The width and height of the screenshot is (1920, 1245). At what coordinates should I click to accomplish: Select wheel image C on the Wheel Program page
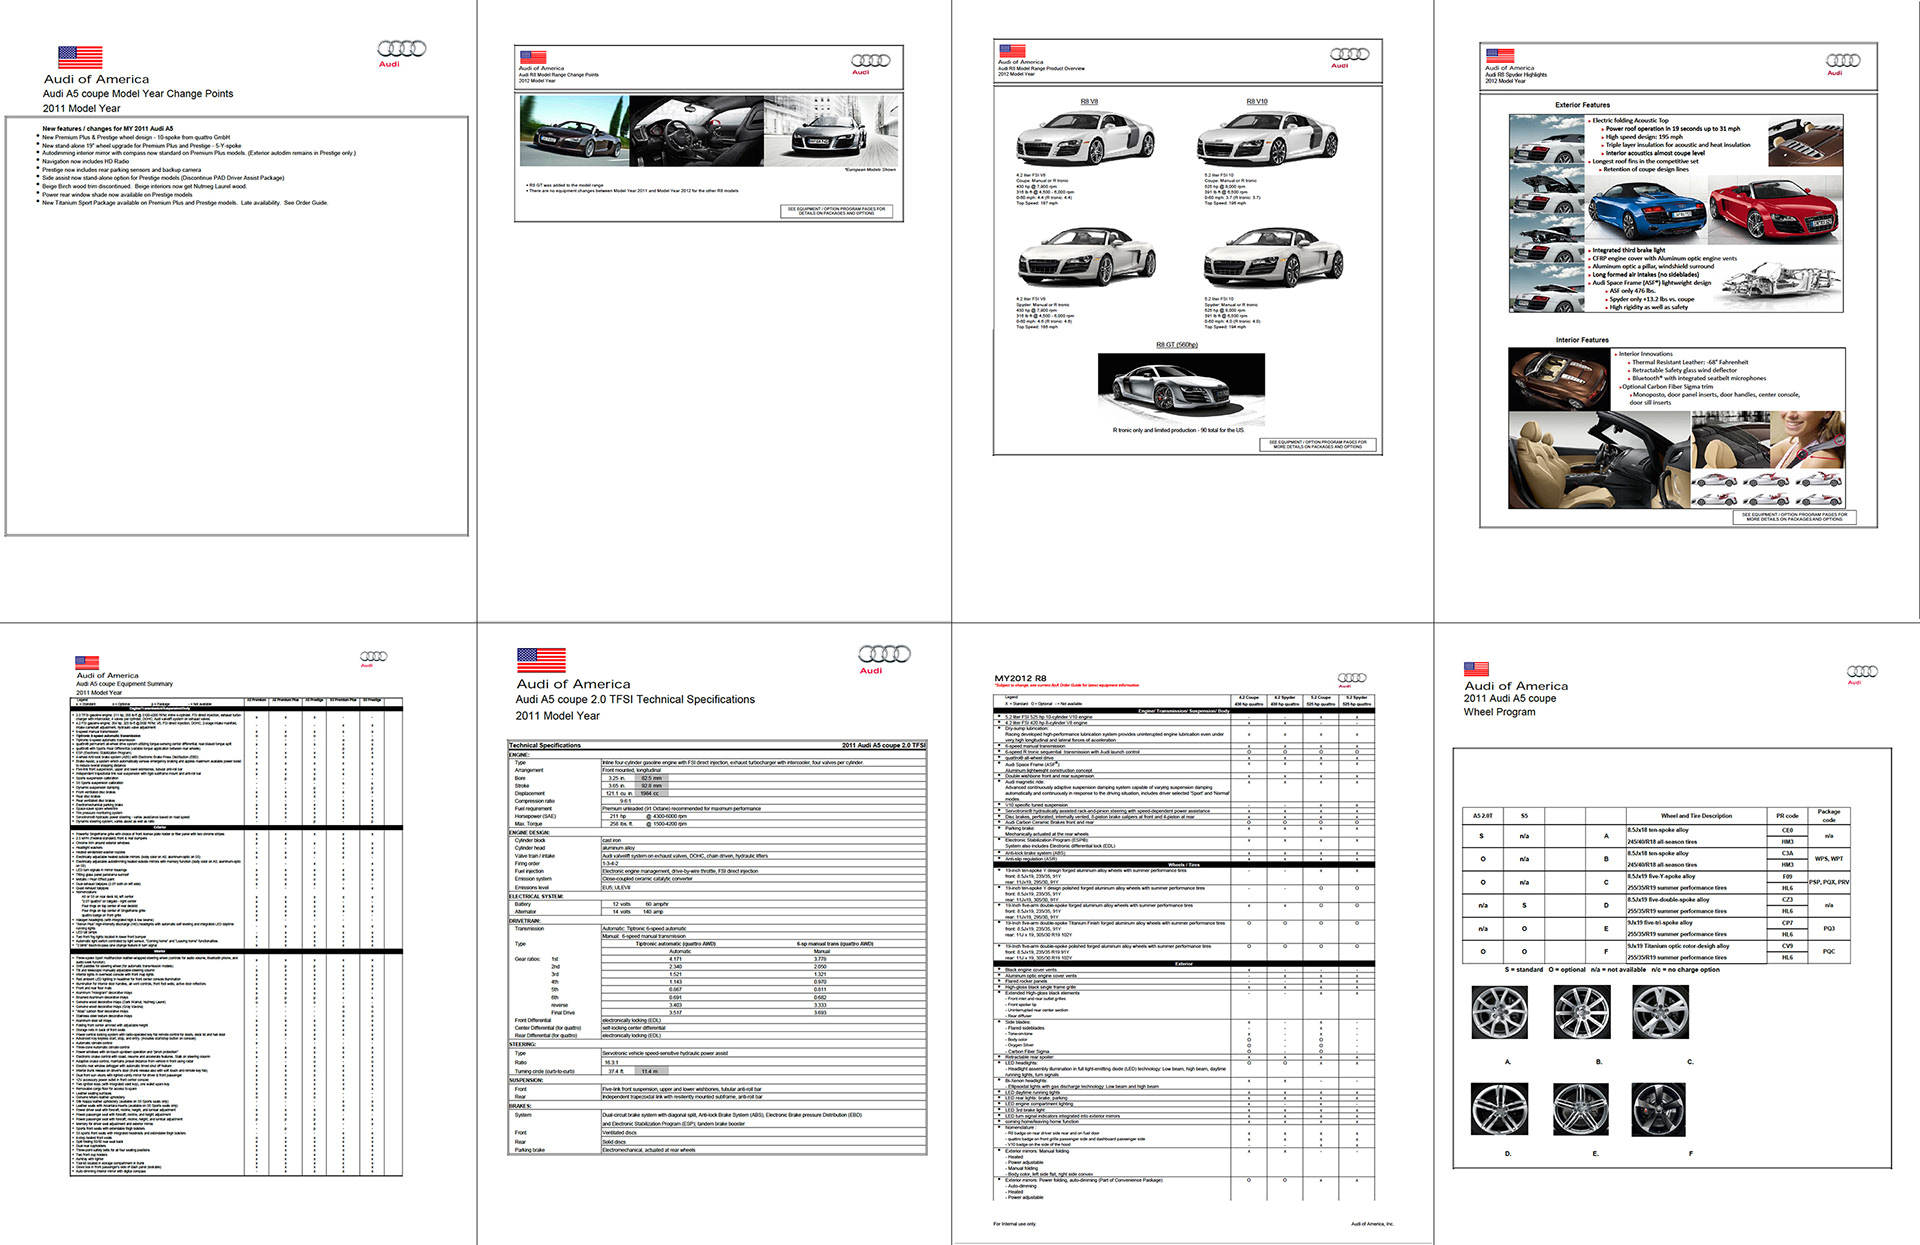tap(1660, 1012)
